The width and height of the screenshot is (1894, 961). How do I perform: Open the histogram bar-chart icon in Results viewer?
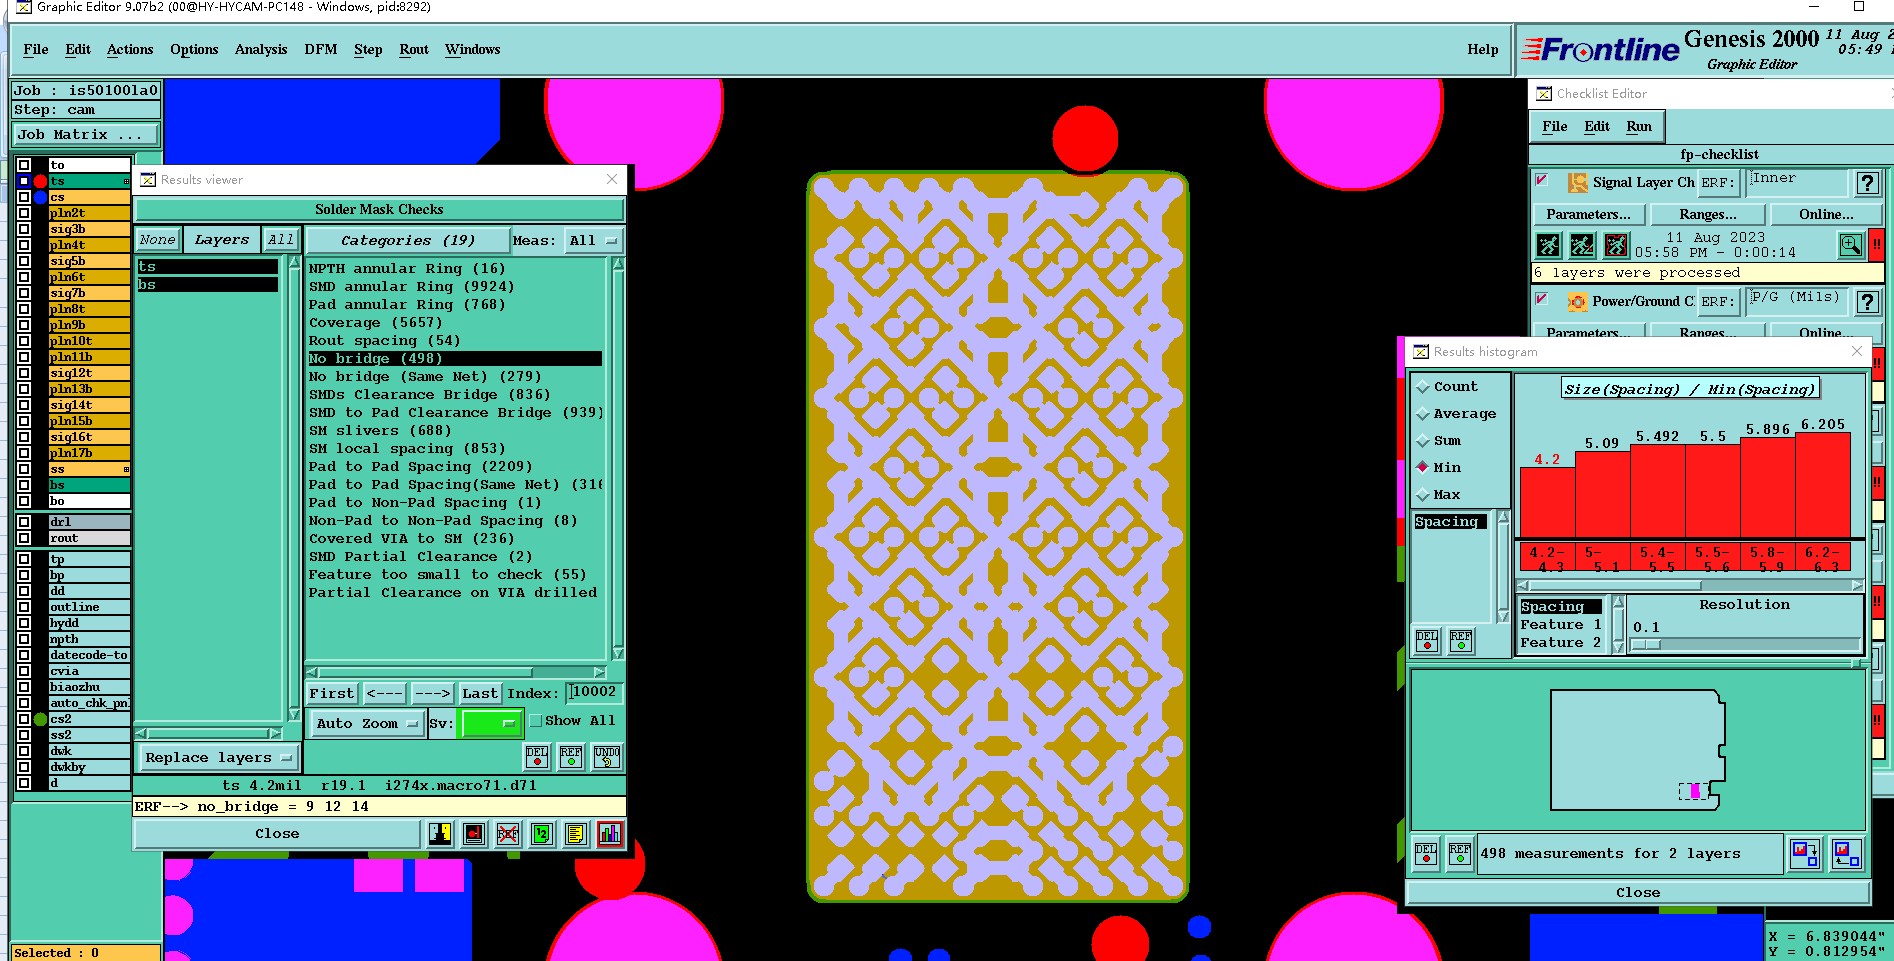pyautogui.click(x=610, y=833)
